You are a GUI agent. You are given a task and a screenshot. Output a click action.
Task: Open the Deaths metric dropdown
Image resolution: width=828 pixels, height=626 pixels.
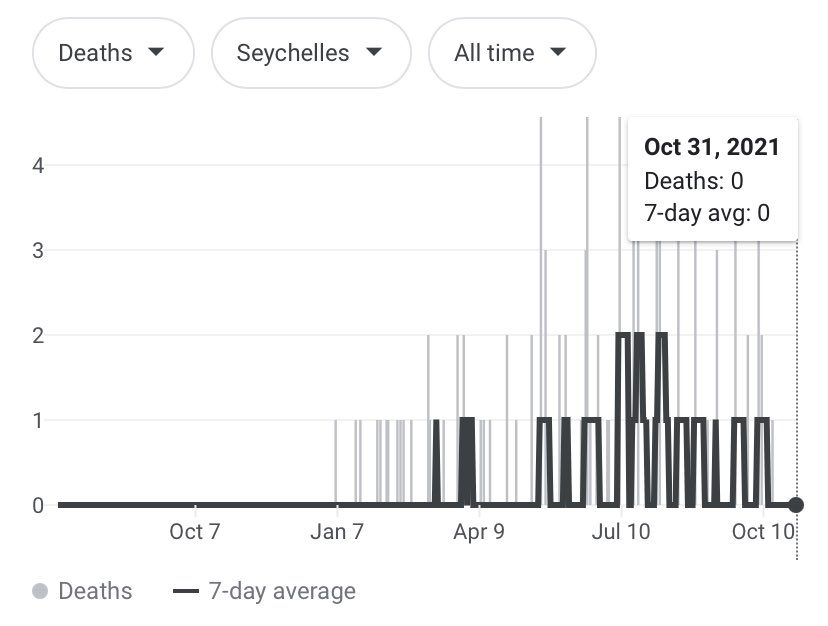[x=113, y=53]
